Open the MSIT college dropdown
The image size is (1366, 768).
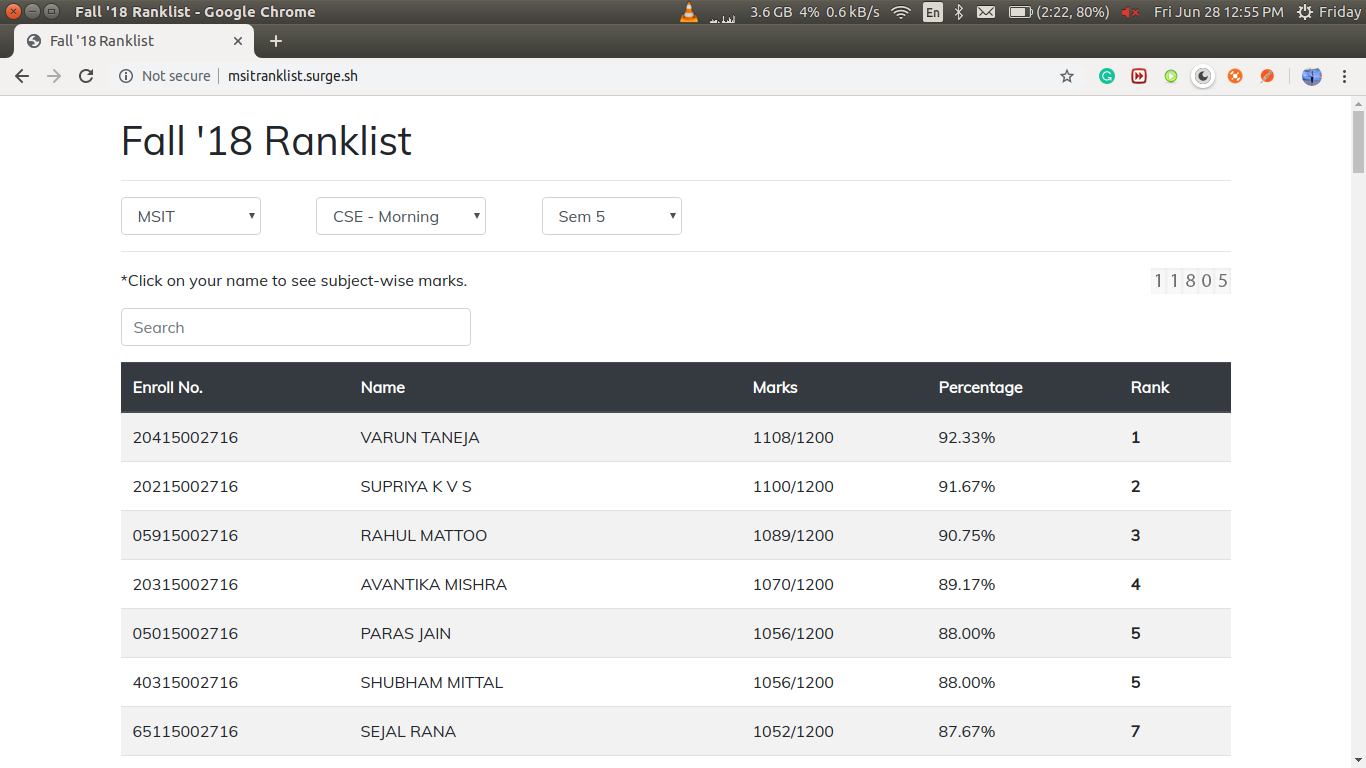pyautogui.click(x=190, y=216)
